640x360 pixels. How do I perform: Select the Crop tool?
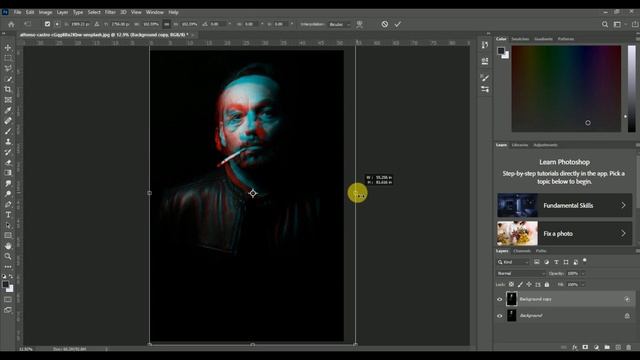pyautogui.click(x=8, y=89)
